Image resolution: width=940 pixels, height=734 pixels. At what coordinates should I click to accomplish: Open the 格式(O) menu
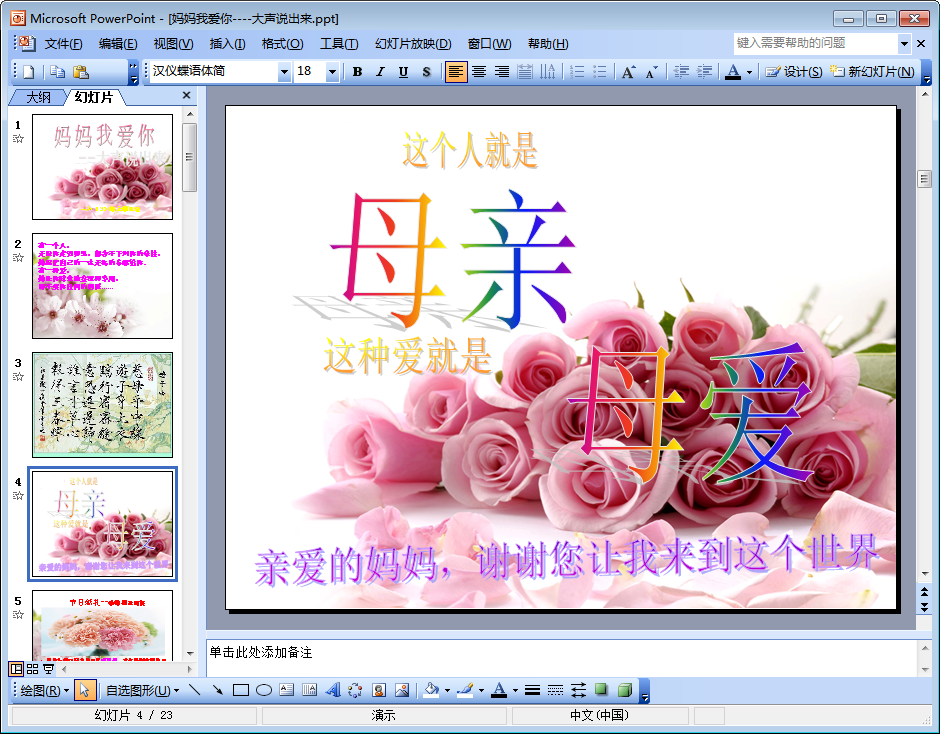pyautogui.click(x=282, y=44)
